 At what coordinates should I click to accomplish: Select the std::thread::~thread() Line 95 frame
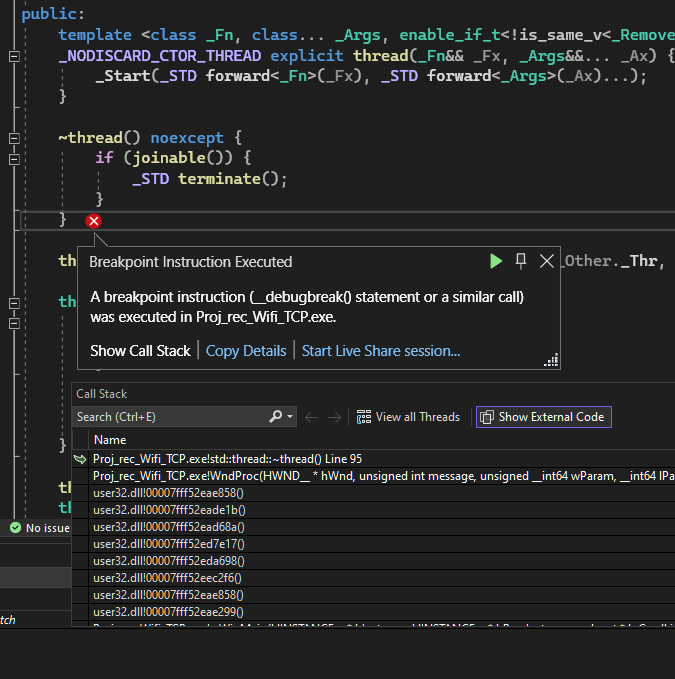click(x=373, y=459)
